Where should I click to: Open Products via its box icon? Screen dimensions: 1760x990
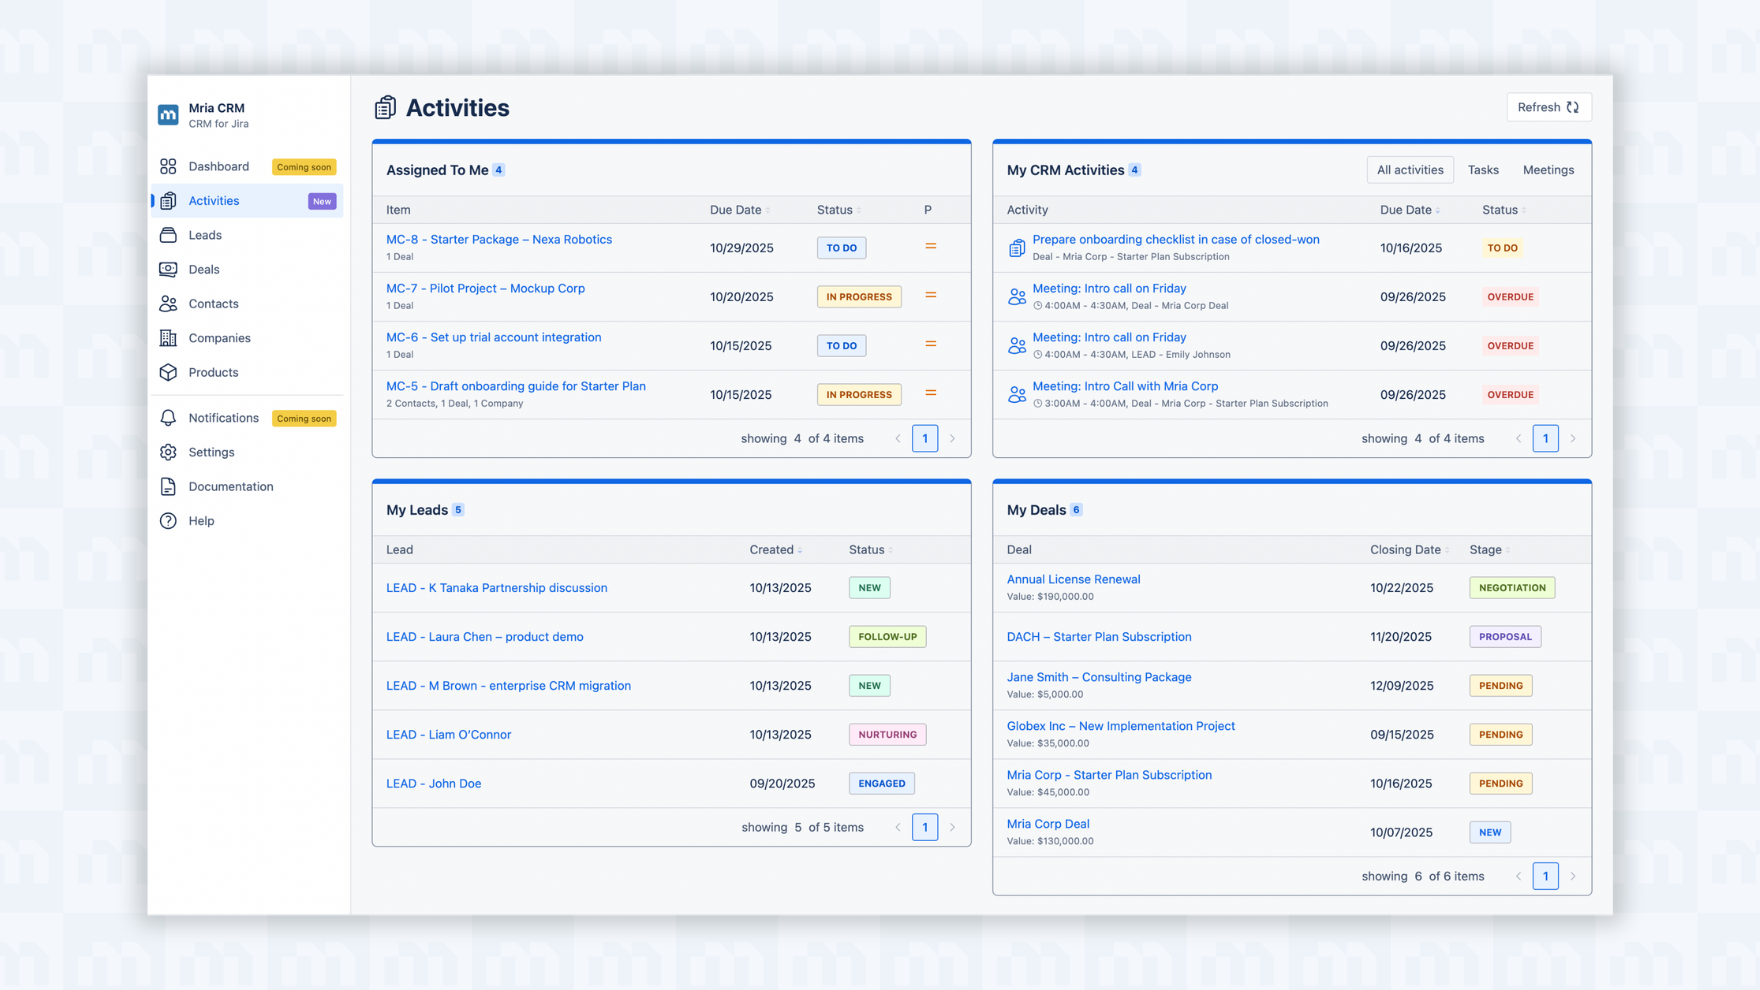coord(168,372)
